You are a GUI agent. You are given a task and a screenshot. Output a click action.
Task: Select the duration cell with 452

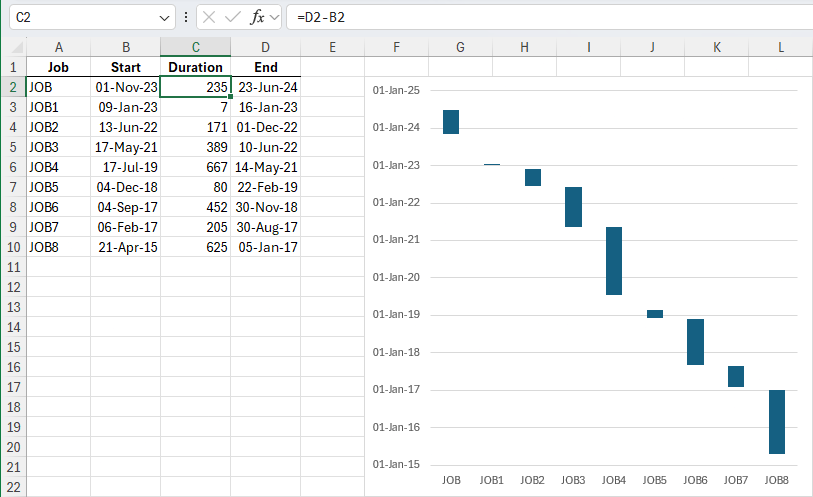(195, 207)
